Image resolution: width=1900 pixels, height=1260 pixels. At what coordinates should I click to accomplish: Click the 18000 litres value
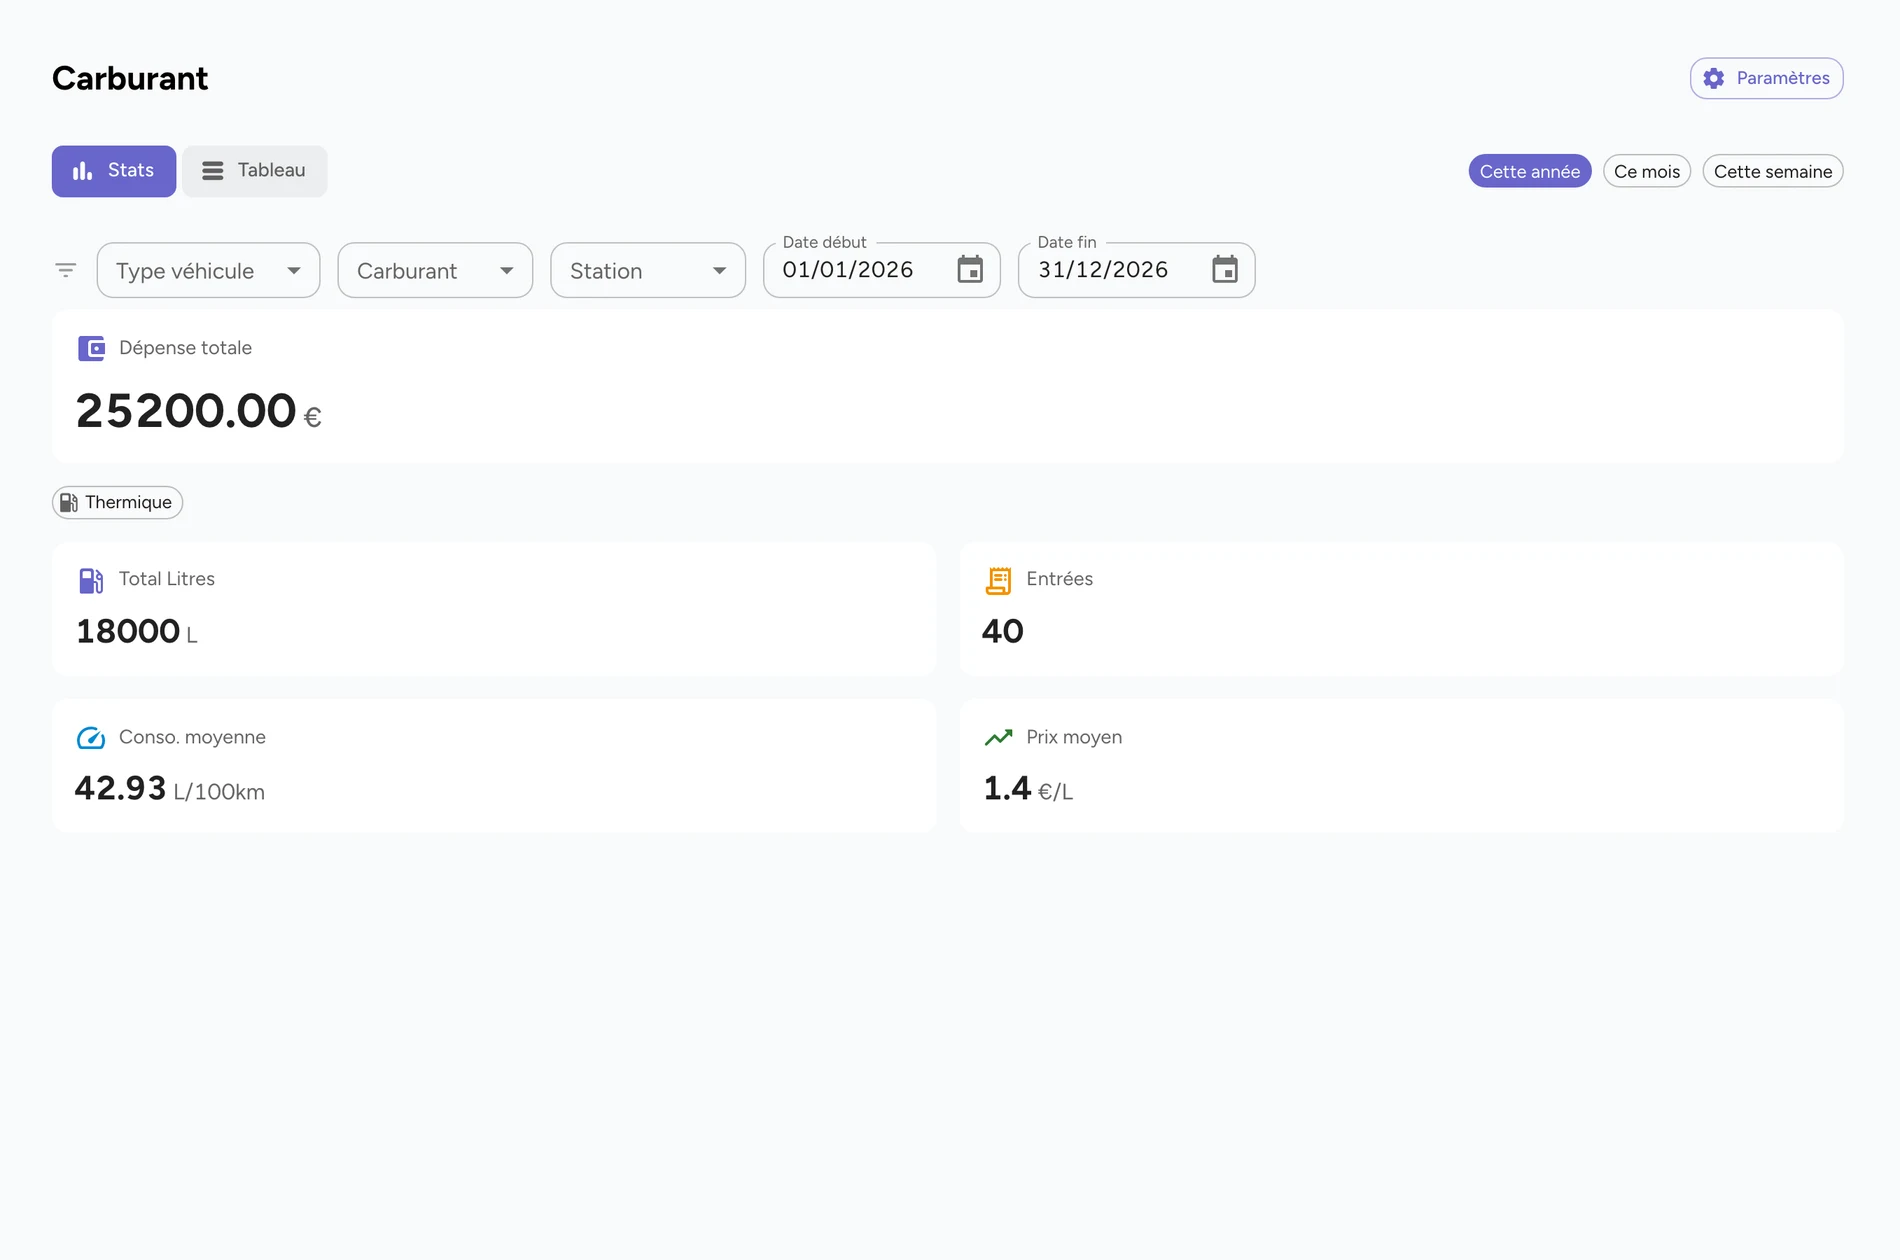pos(128,631)
